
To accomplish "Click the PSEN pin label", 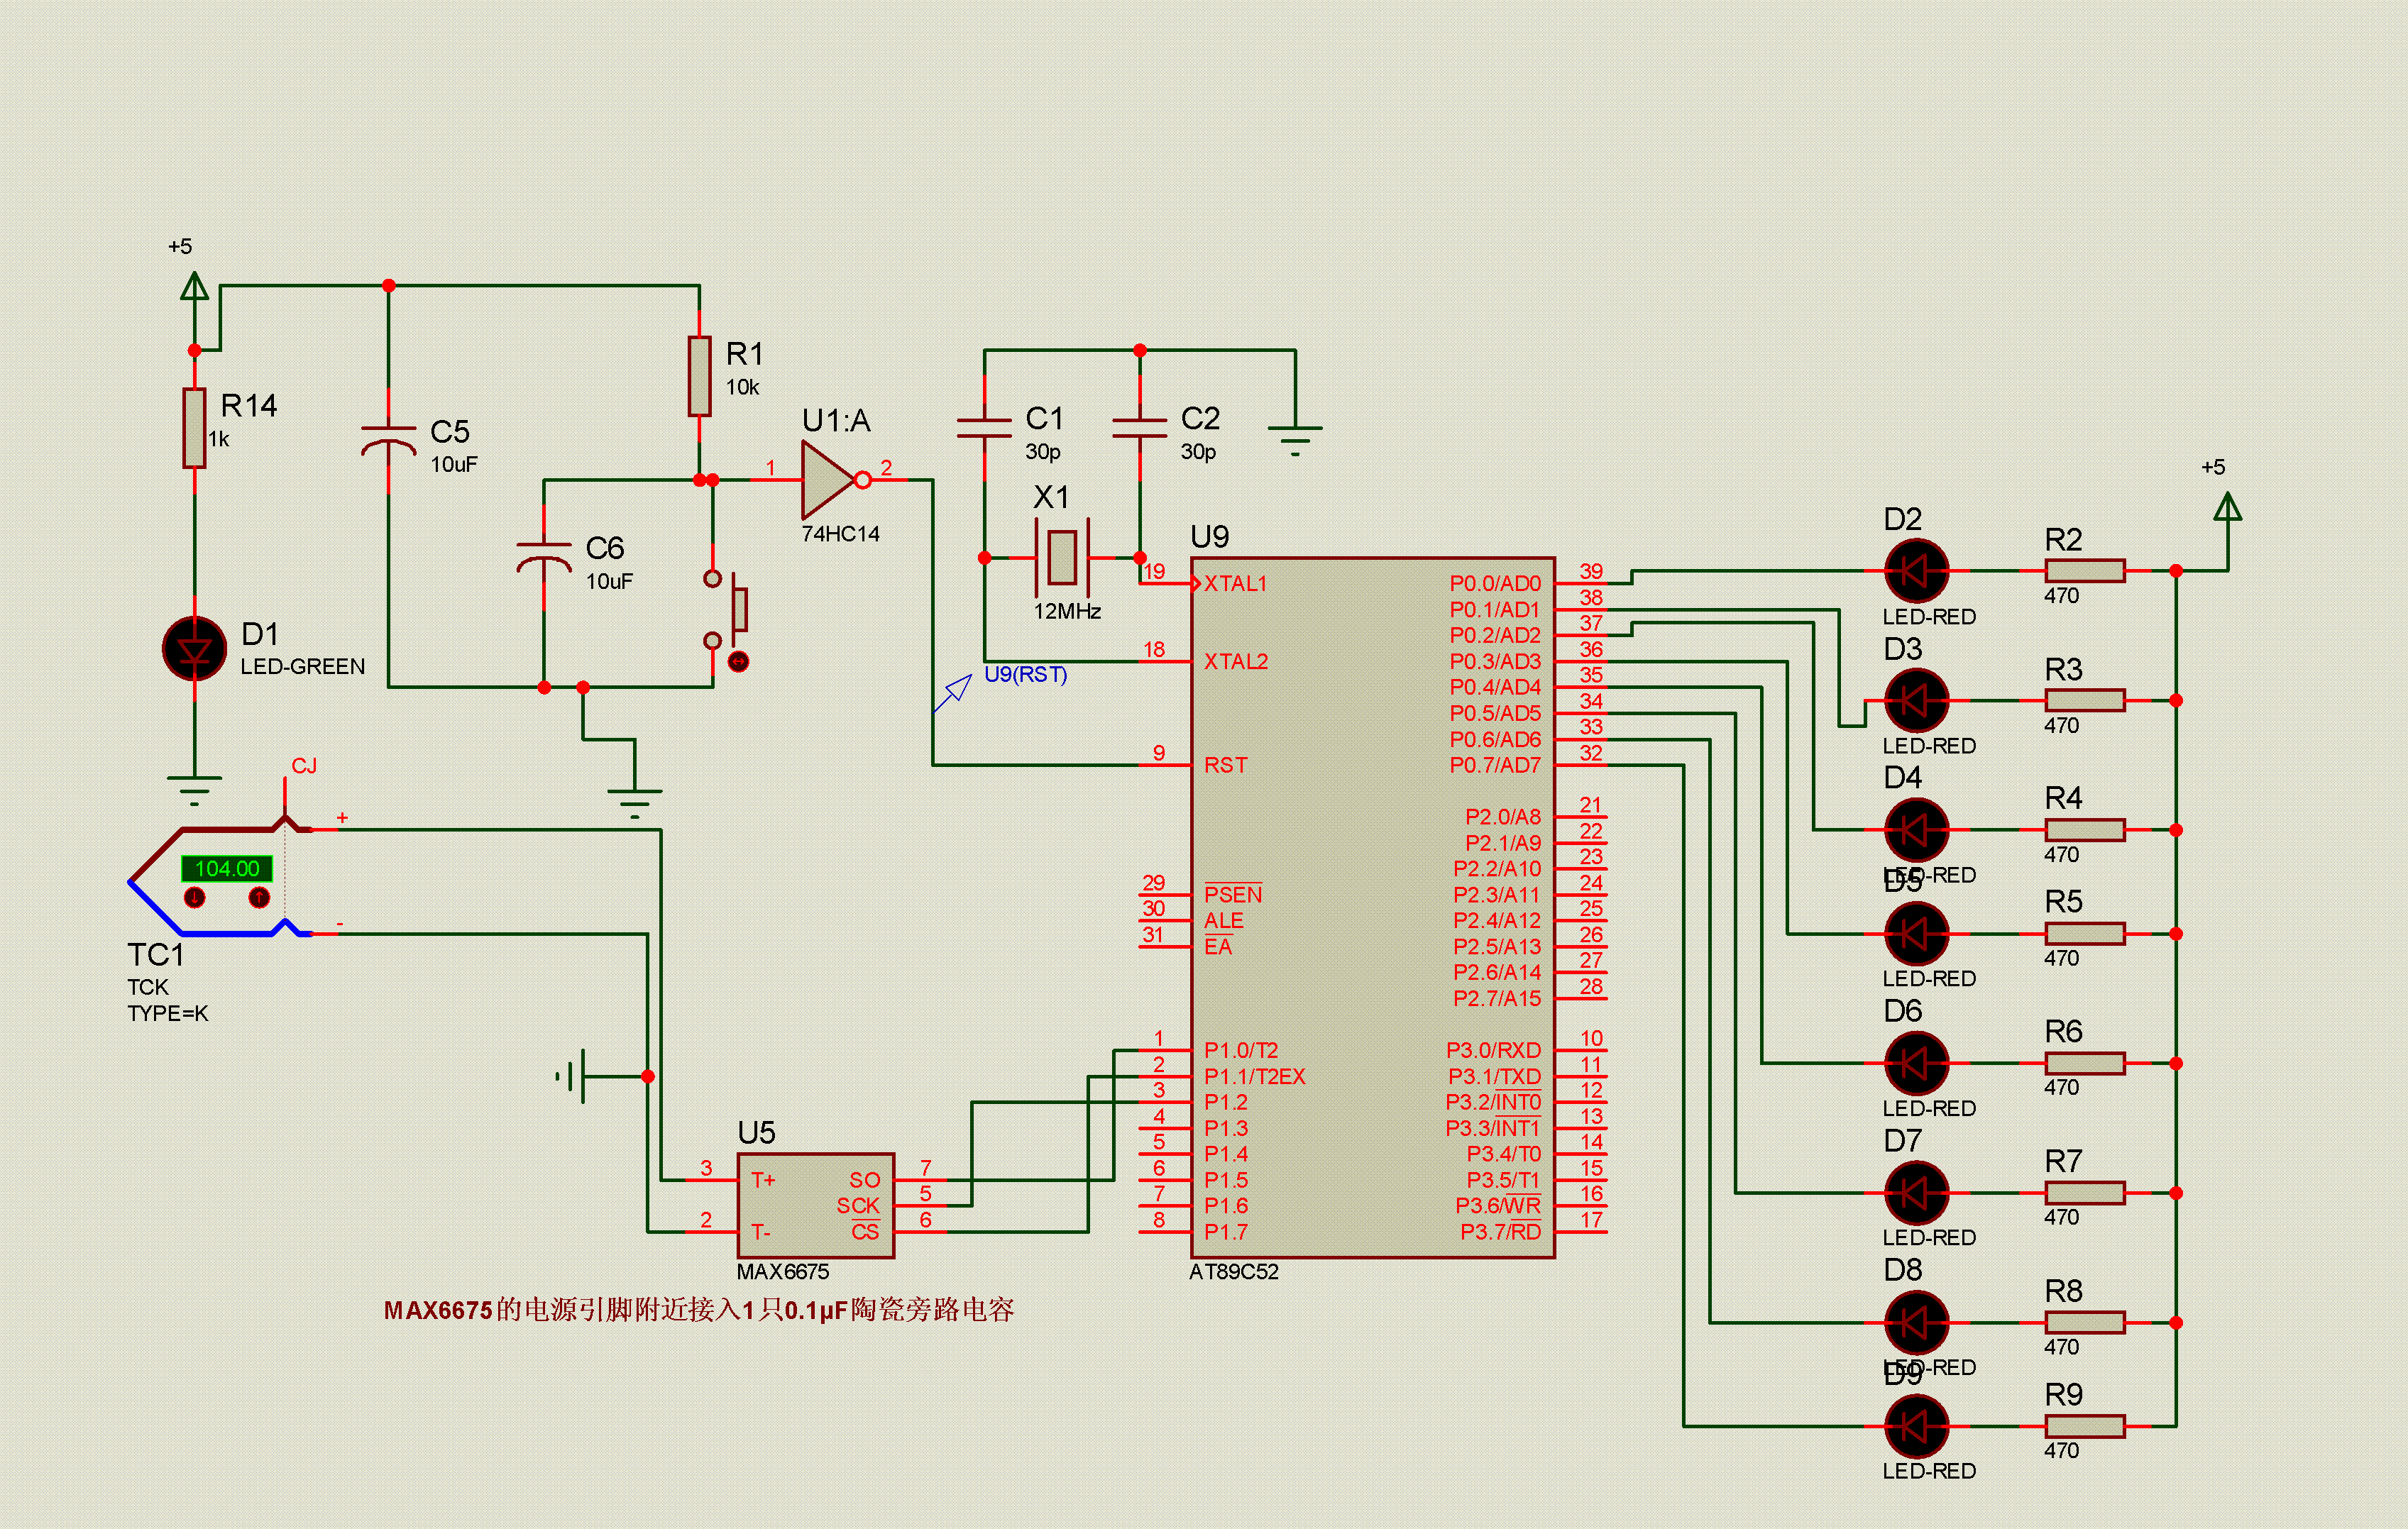I will coord(1232,894).
